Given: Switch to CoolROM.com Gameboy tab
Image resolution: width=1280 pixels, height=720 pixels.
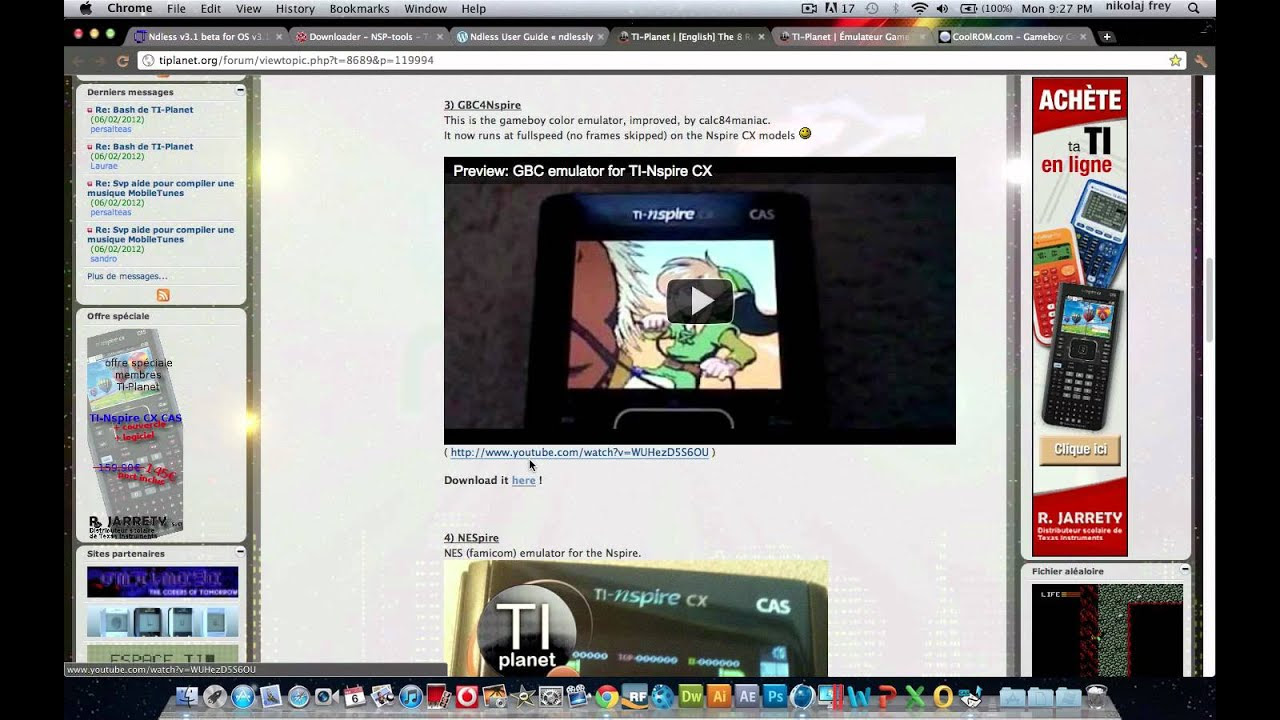Looking at the screenshot, I should coord(1012,37).
